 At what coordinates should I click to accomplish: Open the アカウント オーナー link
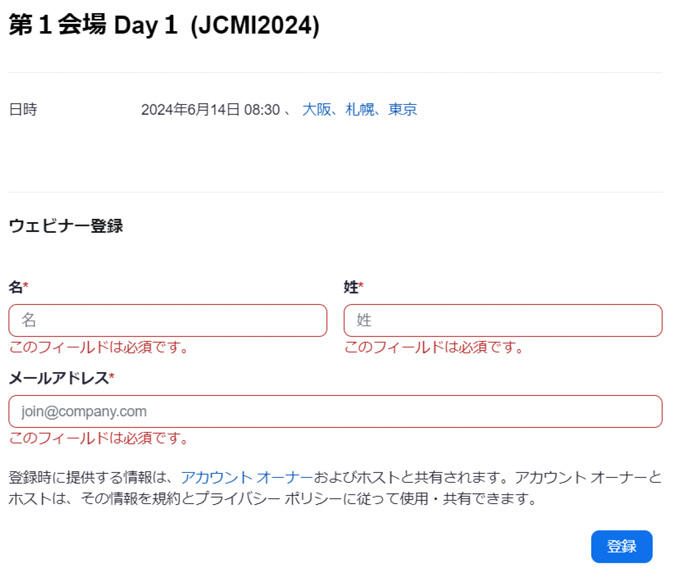tap(240, 477)
